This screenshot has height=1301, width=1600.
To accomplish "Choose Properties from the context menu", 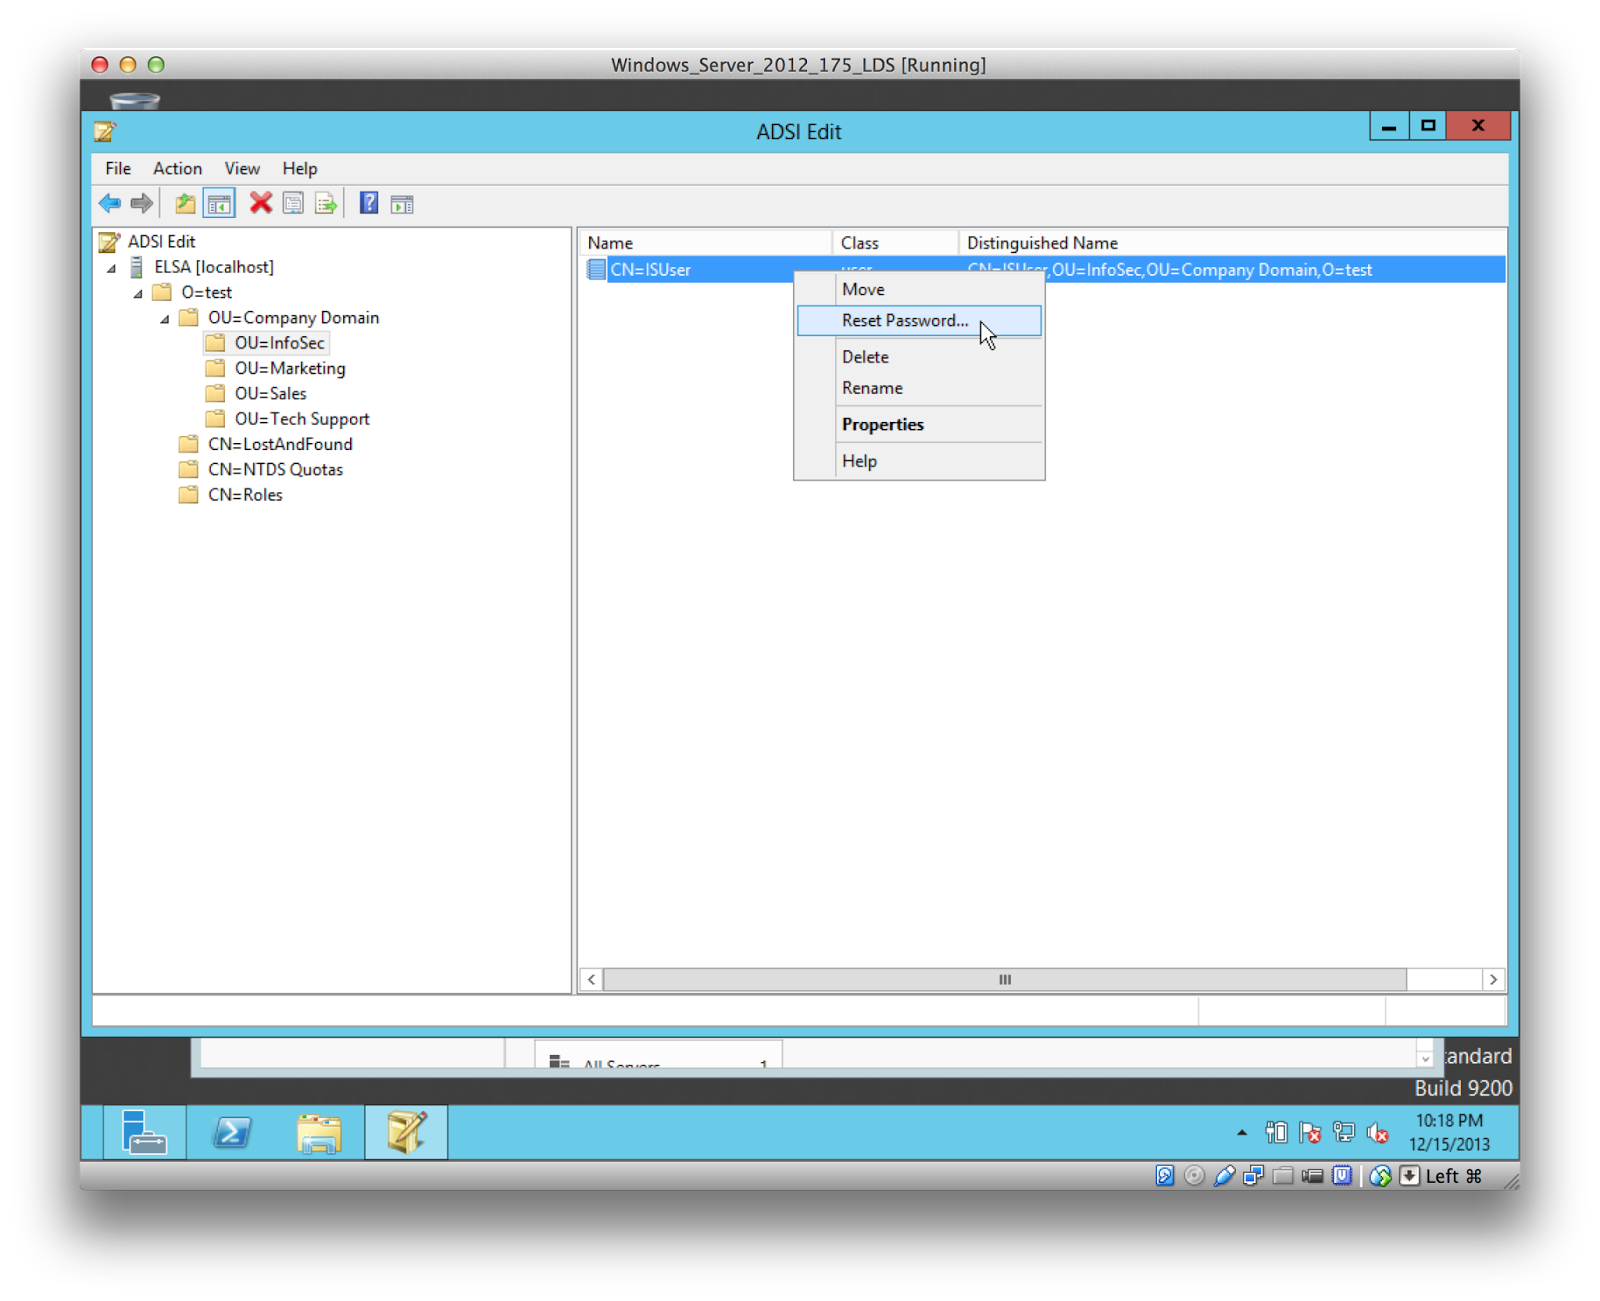I will (919, 424).
